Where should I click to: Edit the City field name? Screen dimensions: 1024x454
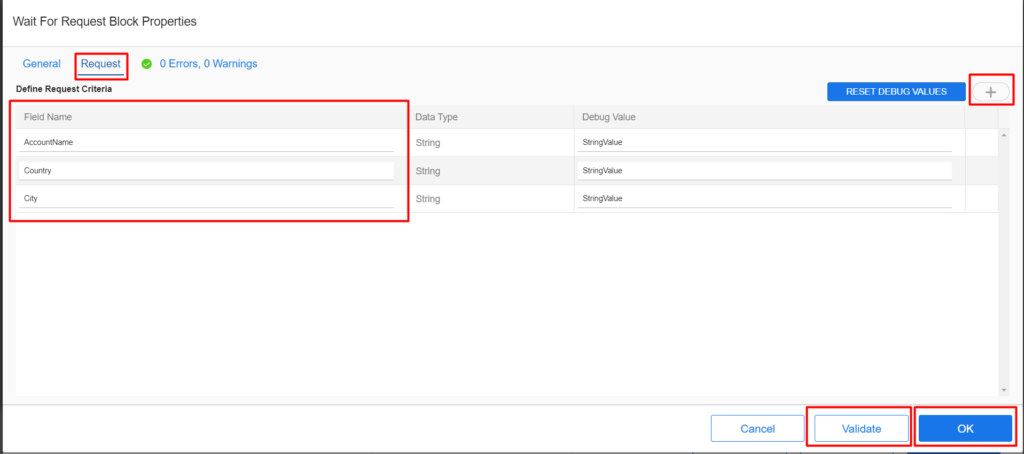(x=206, y=199)
